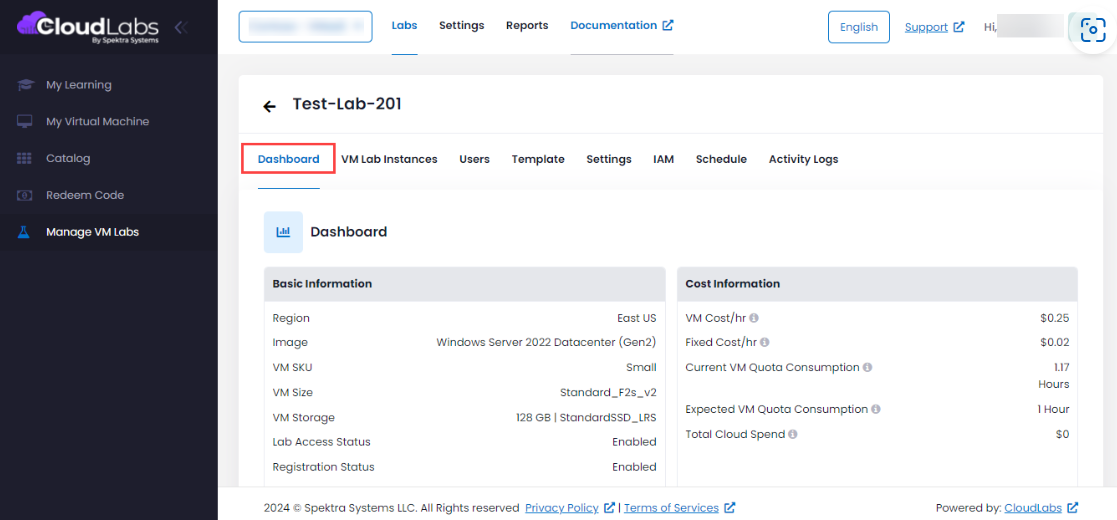Screen dimensions: 1117x520
Task: Click the Manage VM Labs flask icon
Action: tap(24, 232)
